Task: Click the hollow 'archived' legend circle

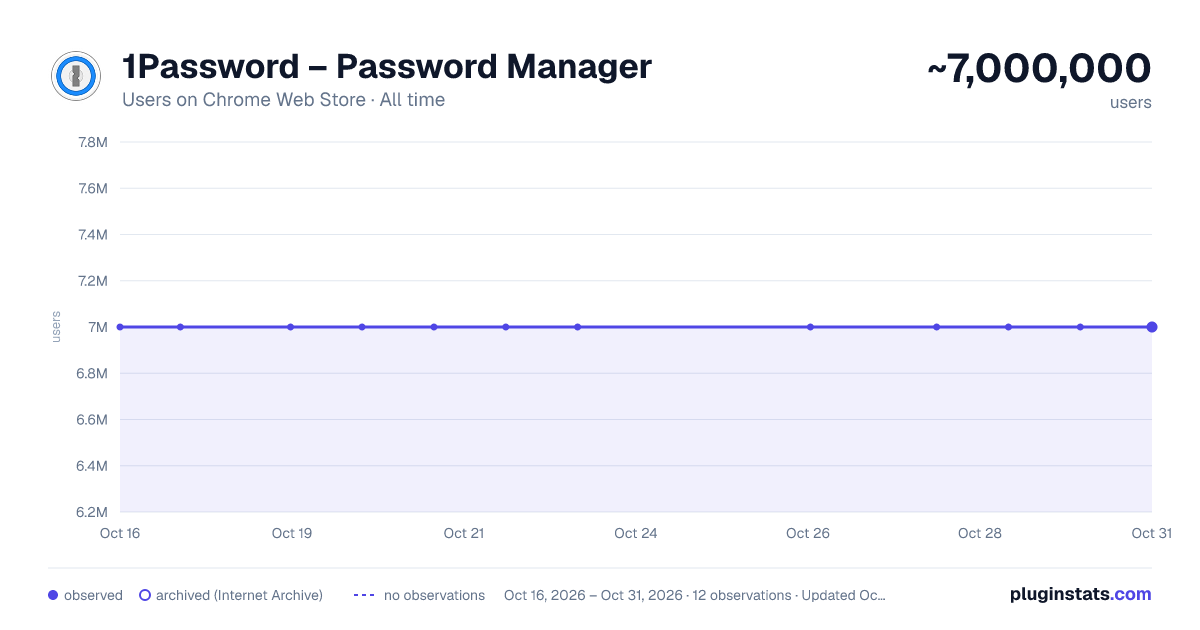Action: click(145, 595)
